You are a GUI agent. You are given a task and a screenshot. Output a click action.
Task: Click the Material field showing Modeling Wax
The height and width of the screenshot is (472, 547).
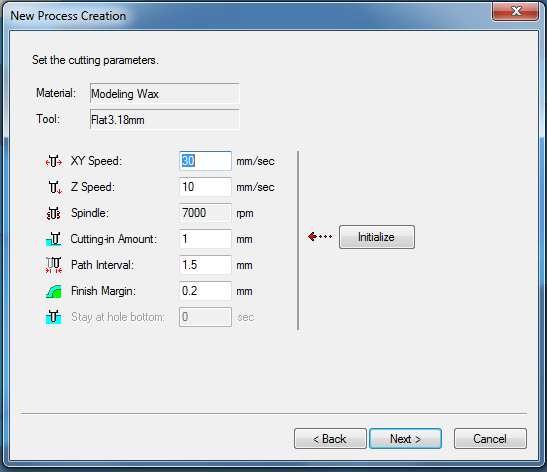pyautogui.click(x=164, y=93)
